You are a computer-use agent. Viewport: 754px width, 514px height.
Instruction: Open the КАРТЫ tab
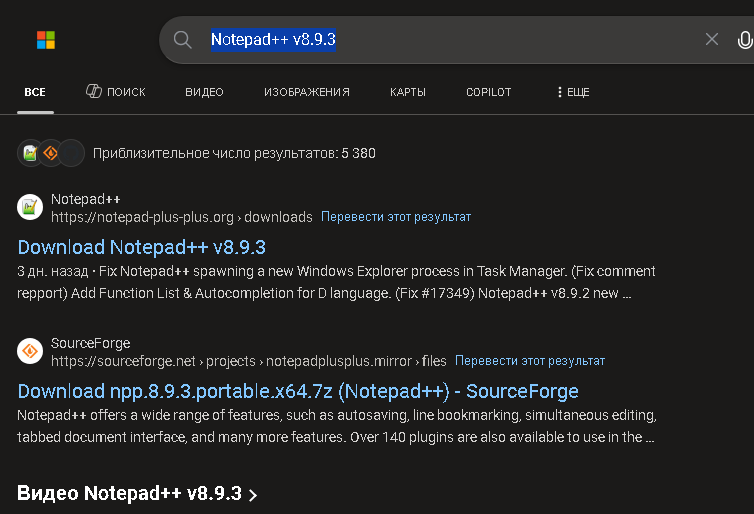tap(408, 92)
